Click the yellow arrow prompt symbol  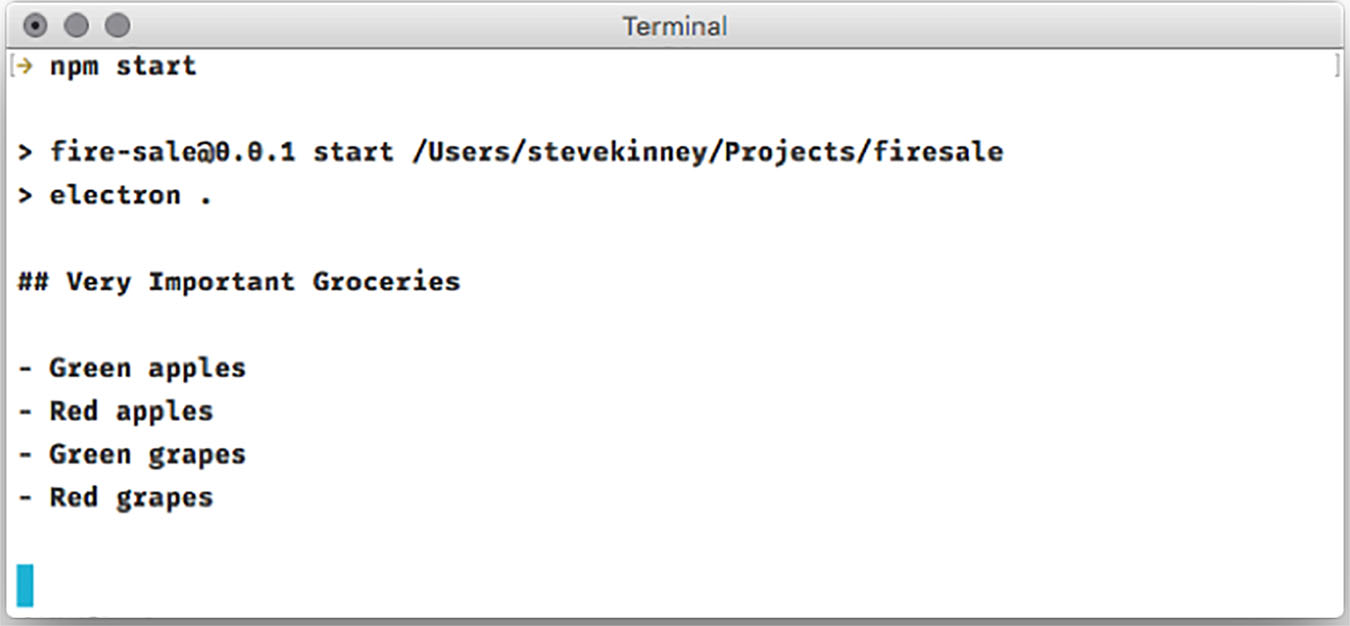[26, 66]
